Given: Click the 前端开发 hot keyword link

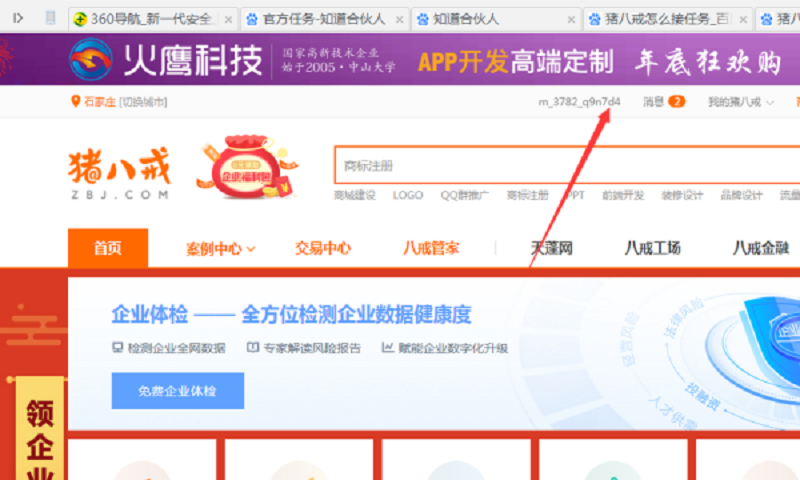Looking at the screenshot, I should [623, 195].
